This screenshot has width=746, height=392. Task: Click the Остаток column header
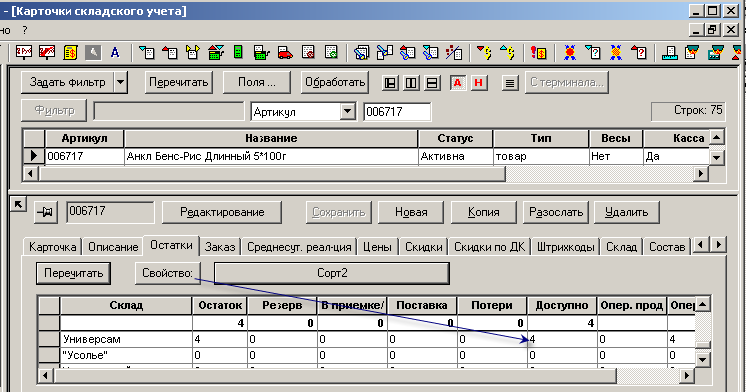click(220, 305)
